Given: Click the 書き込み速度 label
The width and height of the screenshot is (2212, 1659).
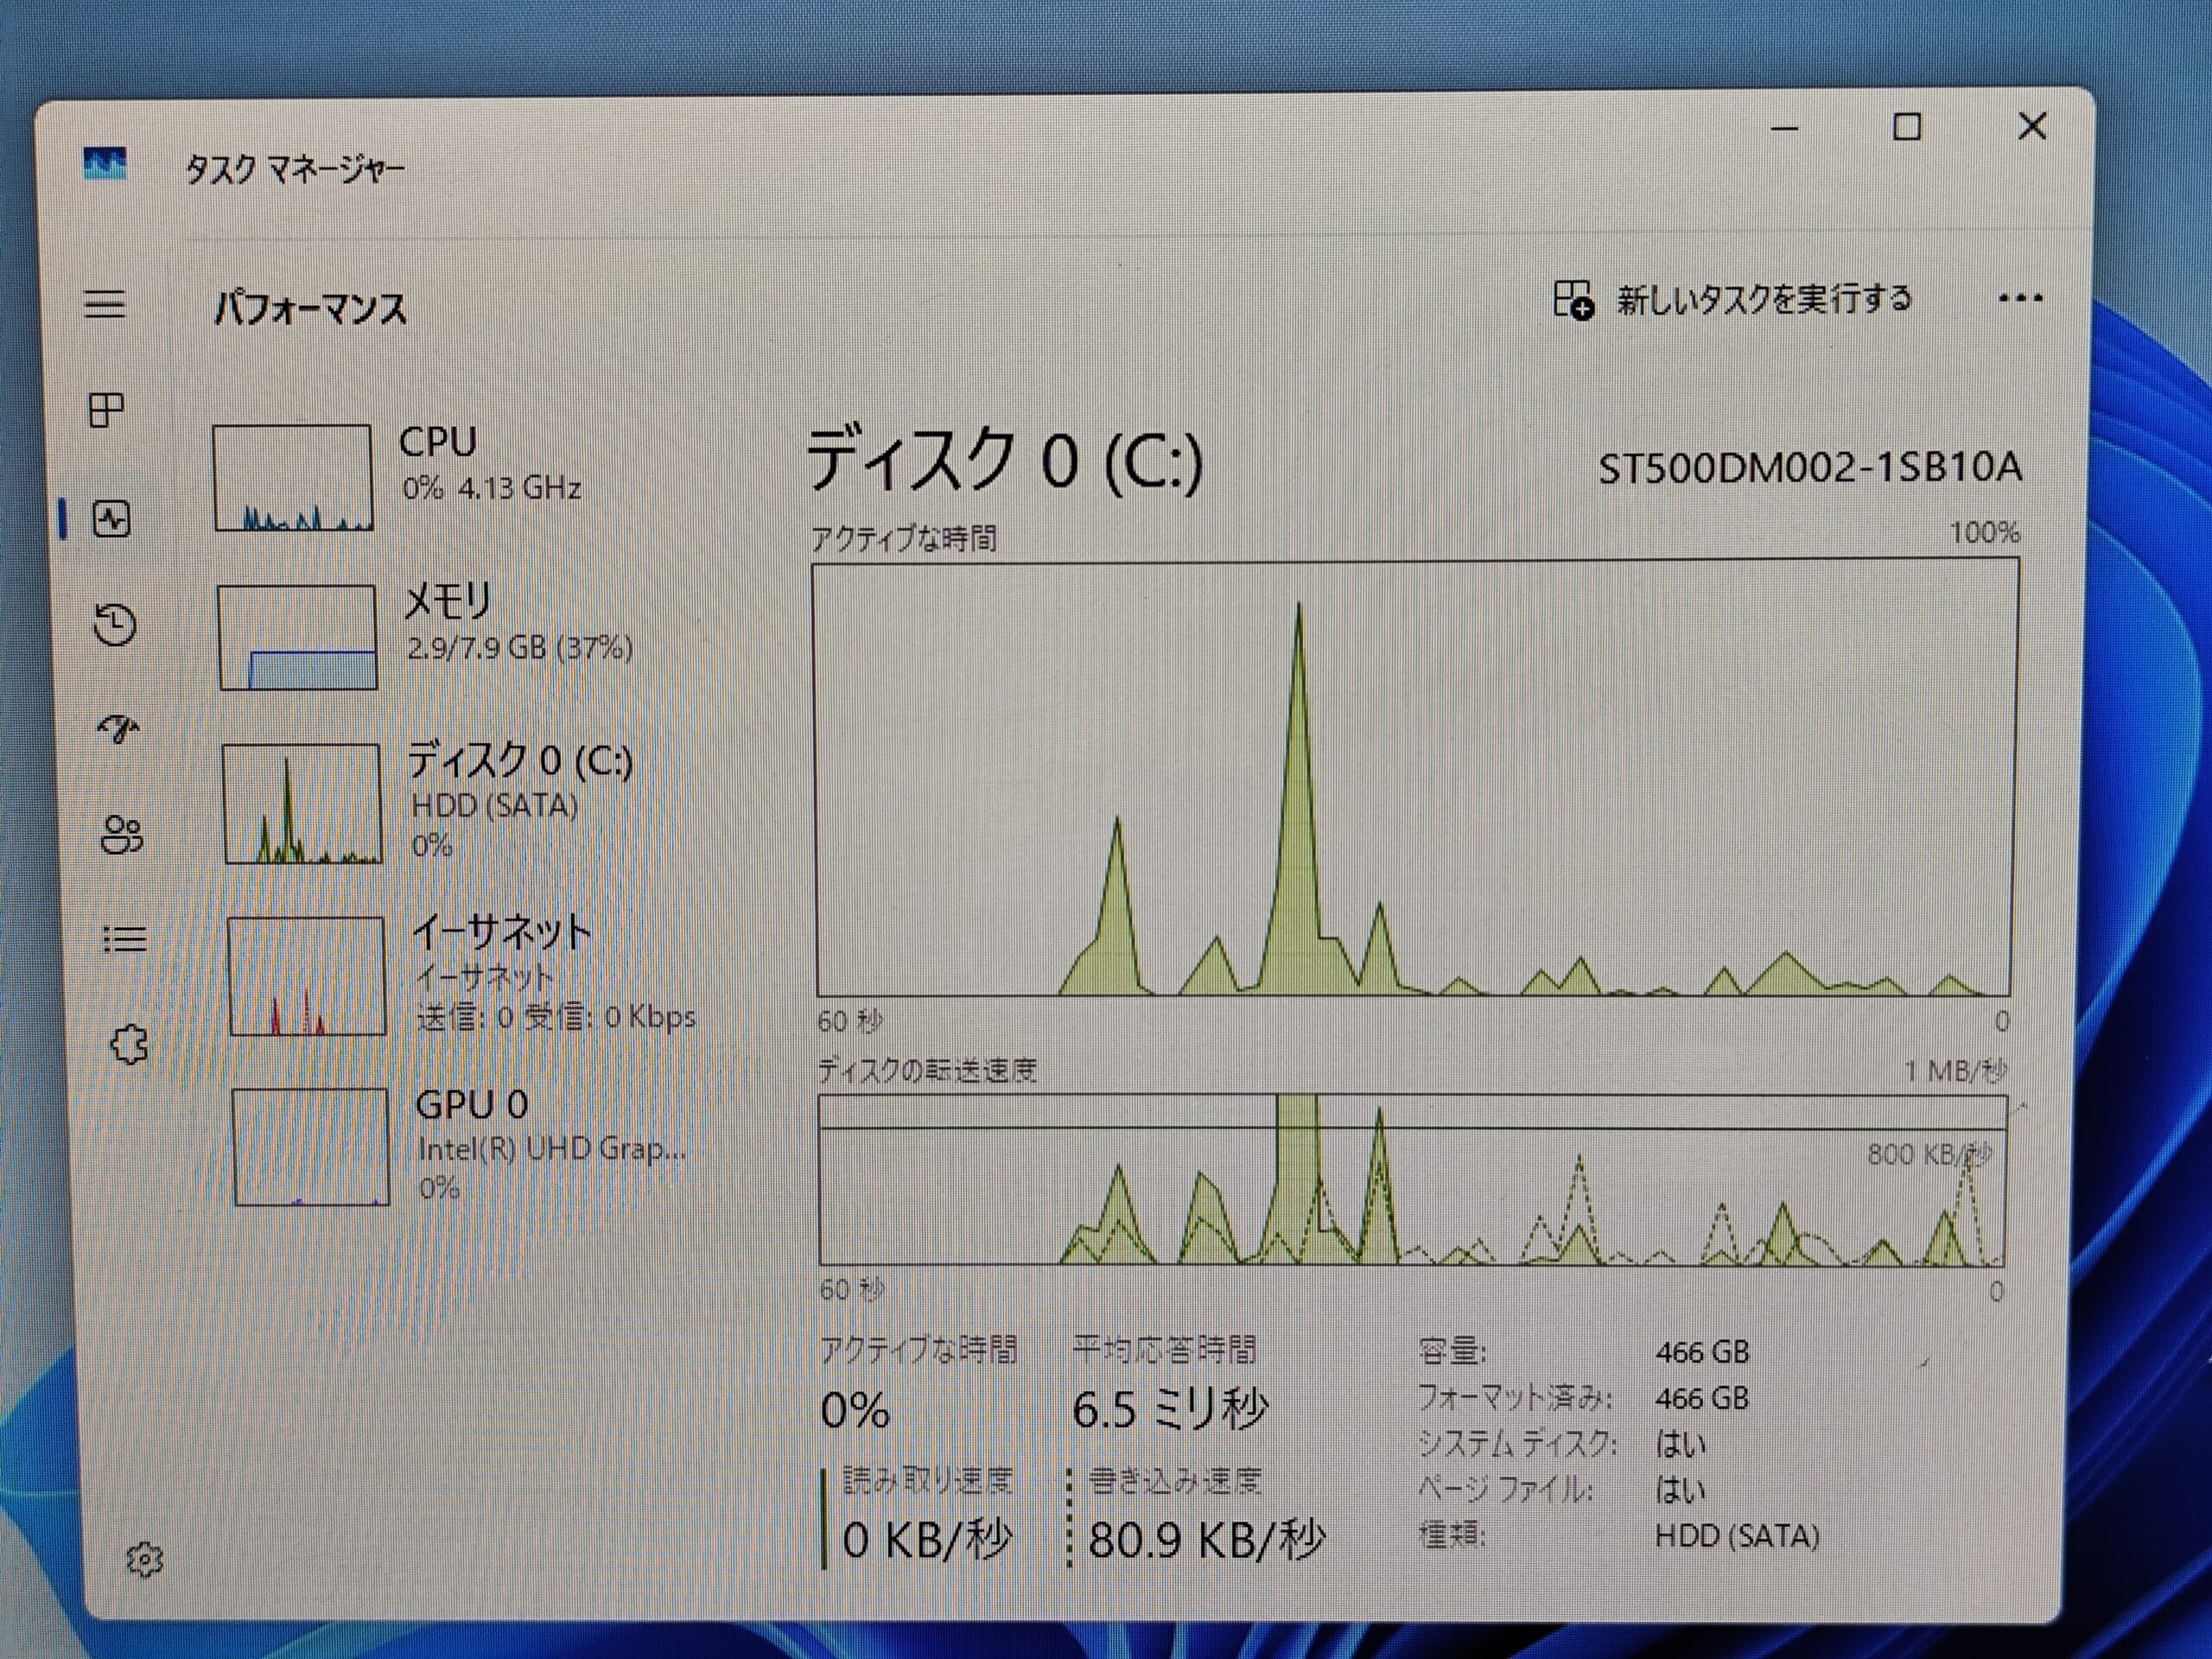Looking at the screenshot, I should point(1175,1481).
